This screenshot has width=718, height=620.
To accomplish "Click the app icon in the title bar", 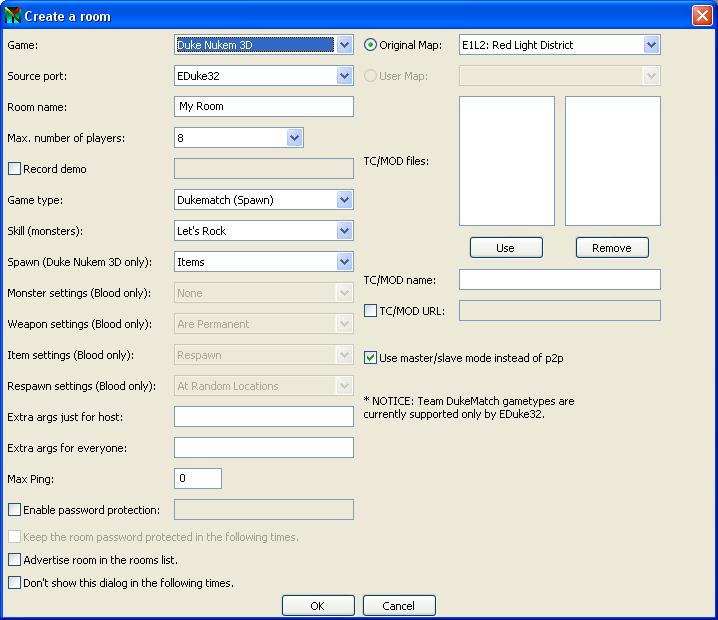I will tap(13, 15).
